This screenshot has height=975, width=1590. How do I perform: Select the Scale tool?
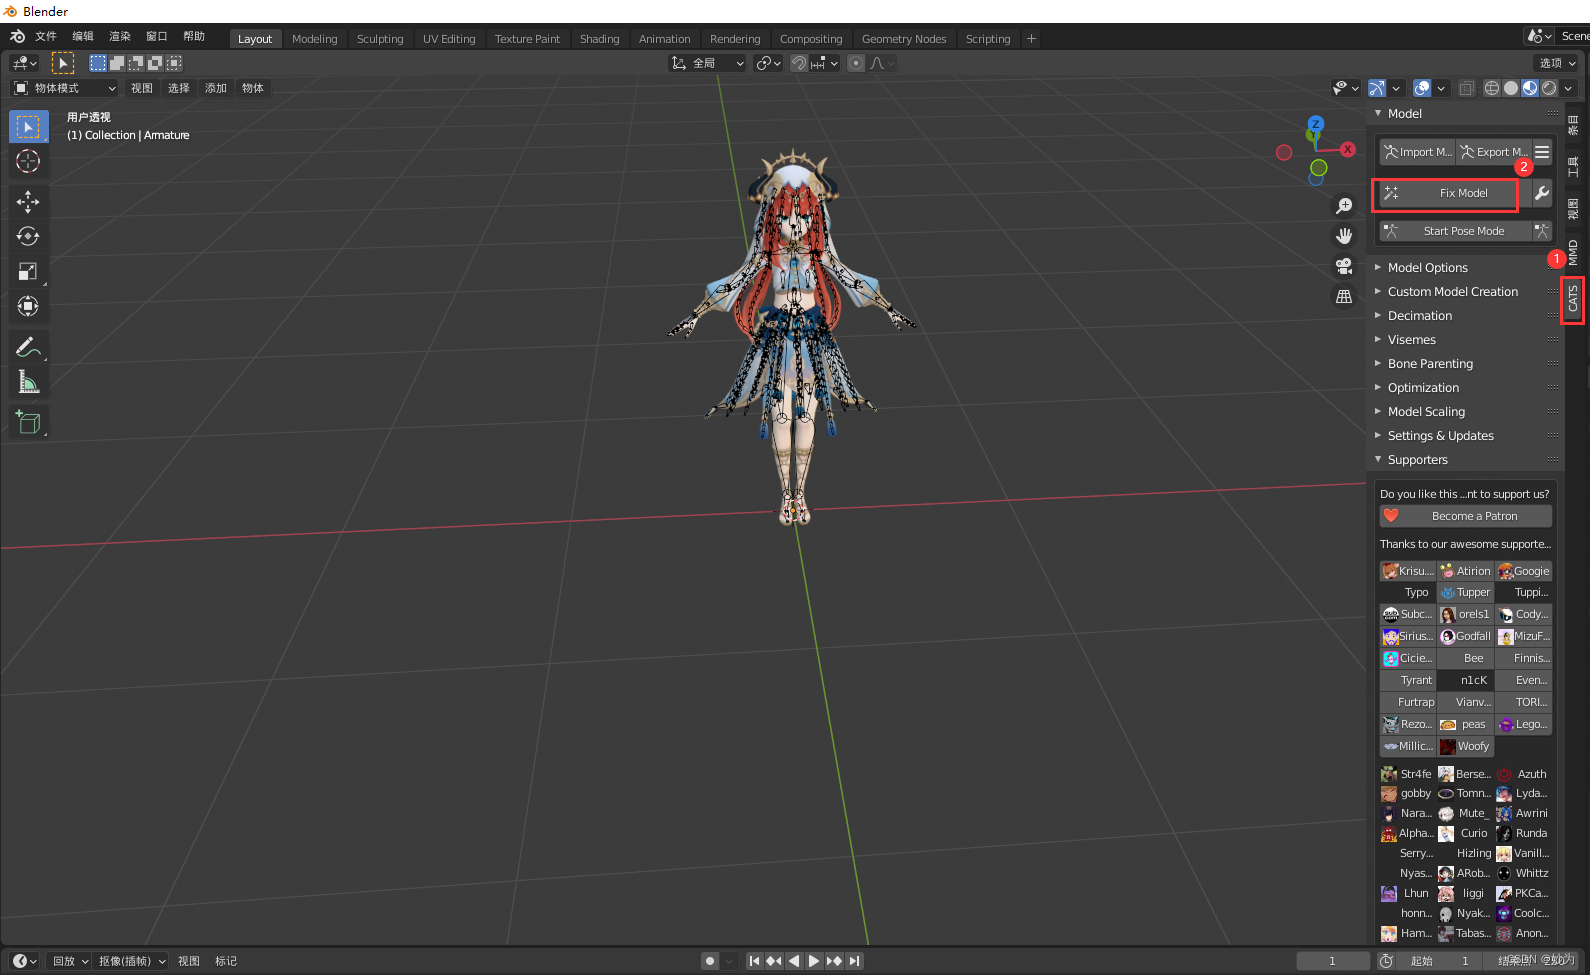(28, 272)
